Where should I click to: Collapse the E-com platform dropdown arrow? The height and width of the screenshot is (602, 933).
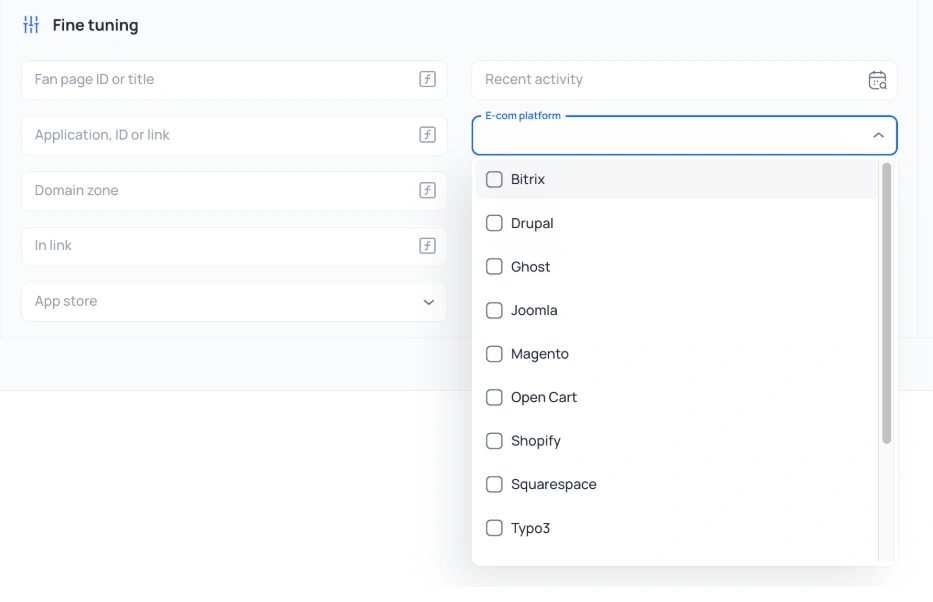(x=878, y=135)
